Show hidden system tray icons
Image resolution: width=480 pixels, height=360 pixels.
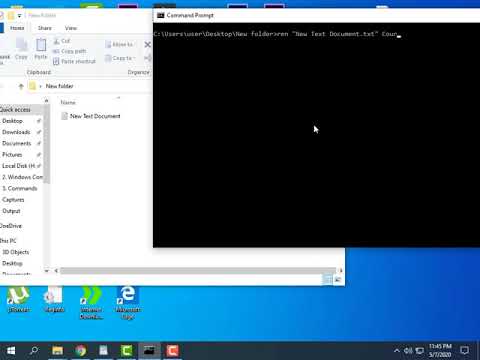(397, 351)
